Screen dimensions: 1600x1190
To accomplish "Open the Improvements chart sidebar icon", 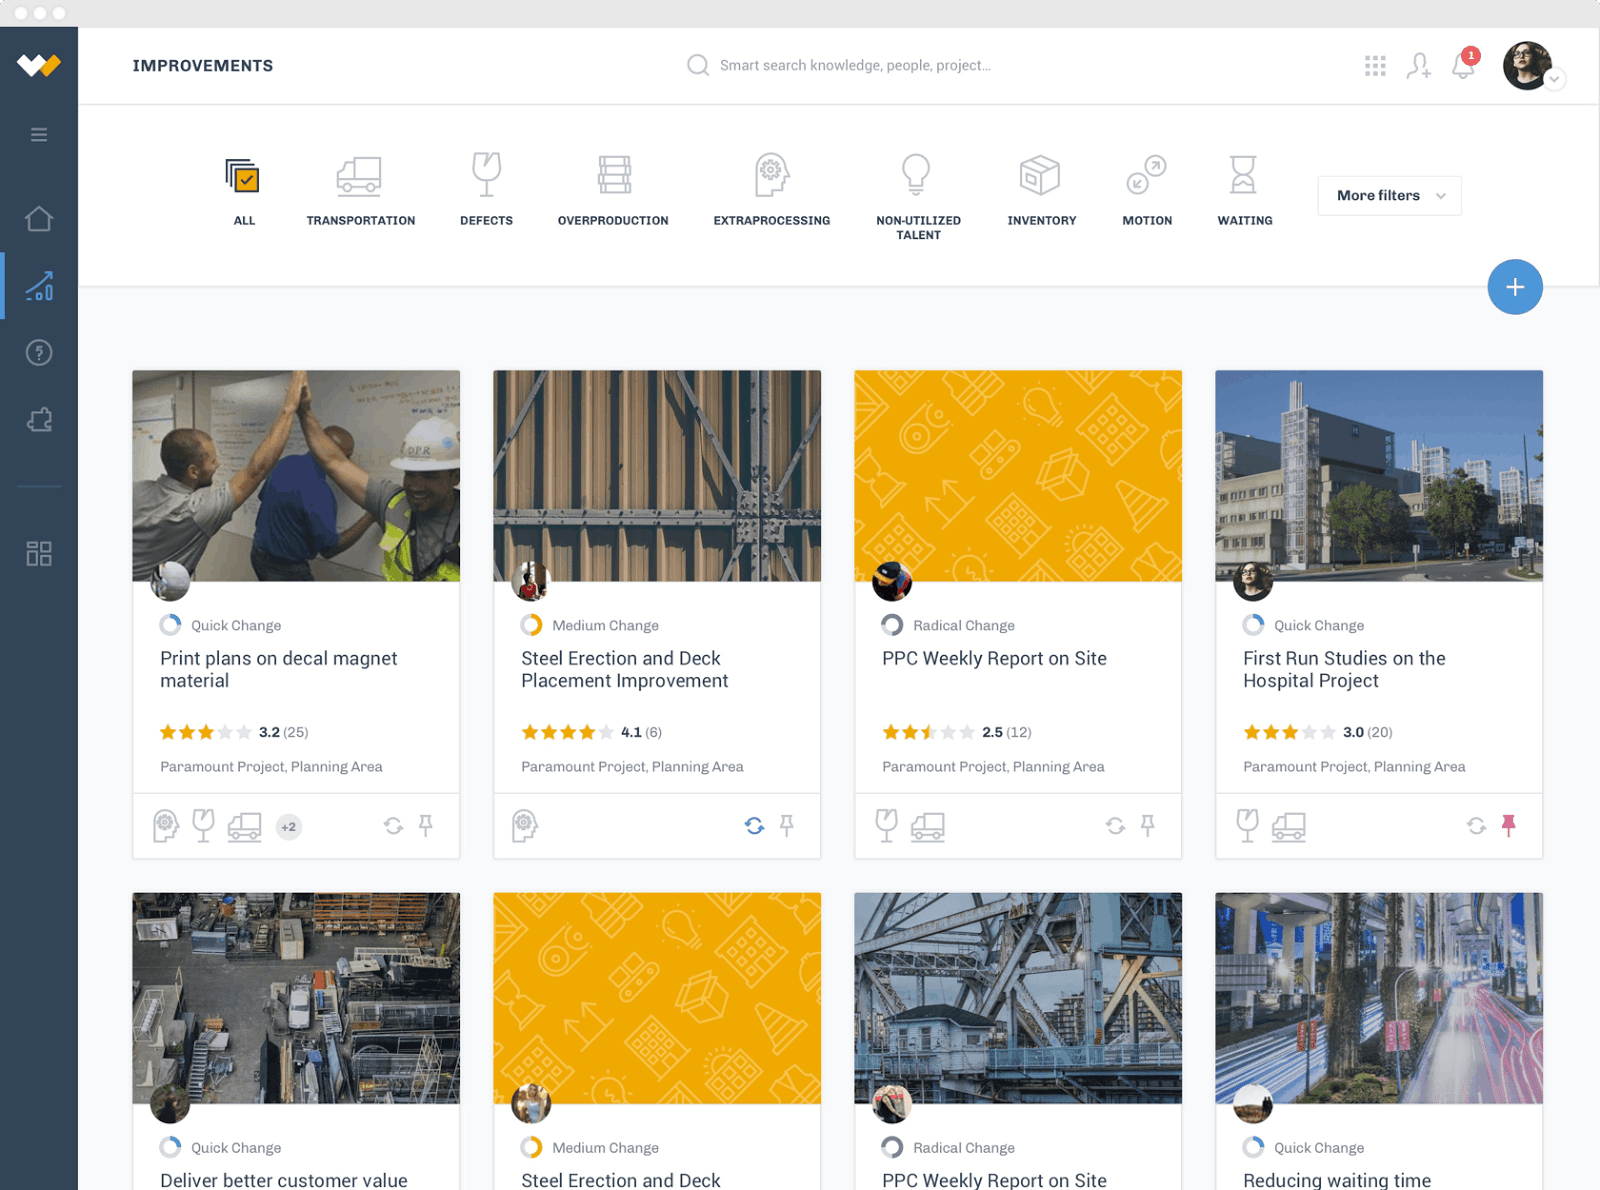I will 39,286.
